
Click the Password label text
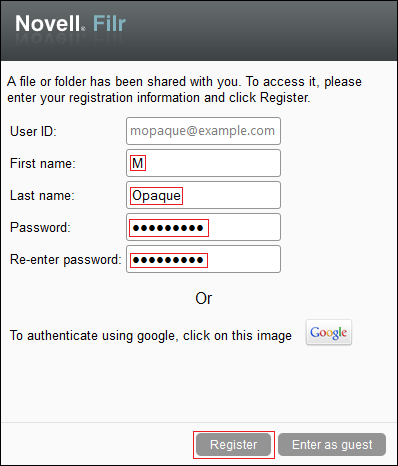[x=40, y=227]
